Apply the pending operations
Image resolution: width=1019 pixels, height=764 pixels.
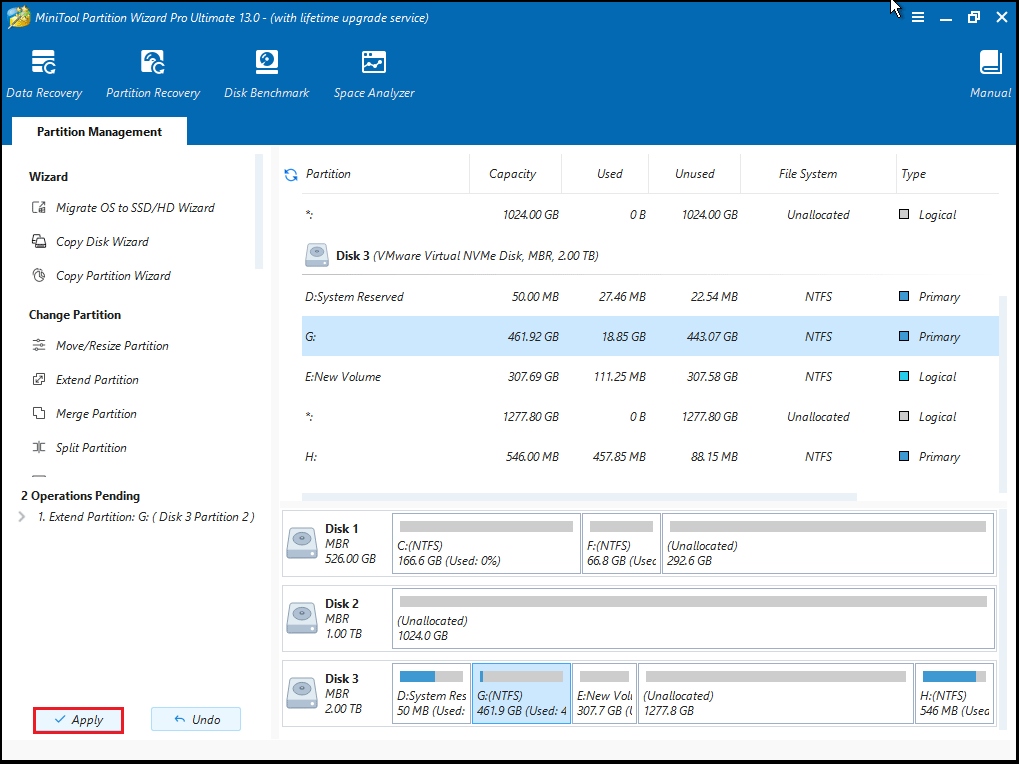[x=78, y=719]
